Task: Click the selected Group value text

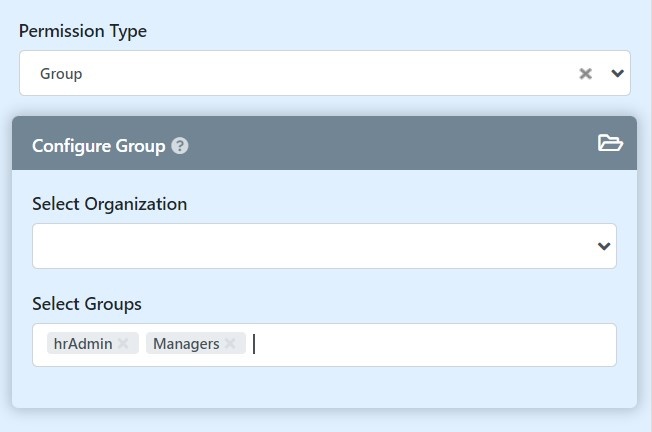Action: 61,74
